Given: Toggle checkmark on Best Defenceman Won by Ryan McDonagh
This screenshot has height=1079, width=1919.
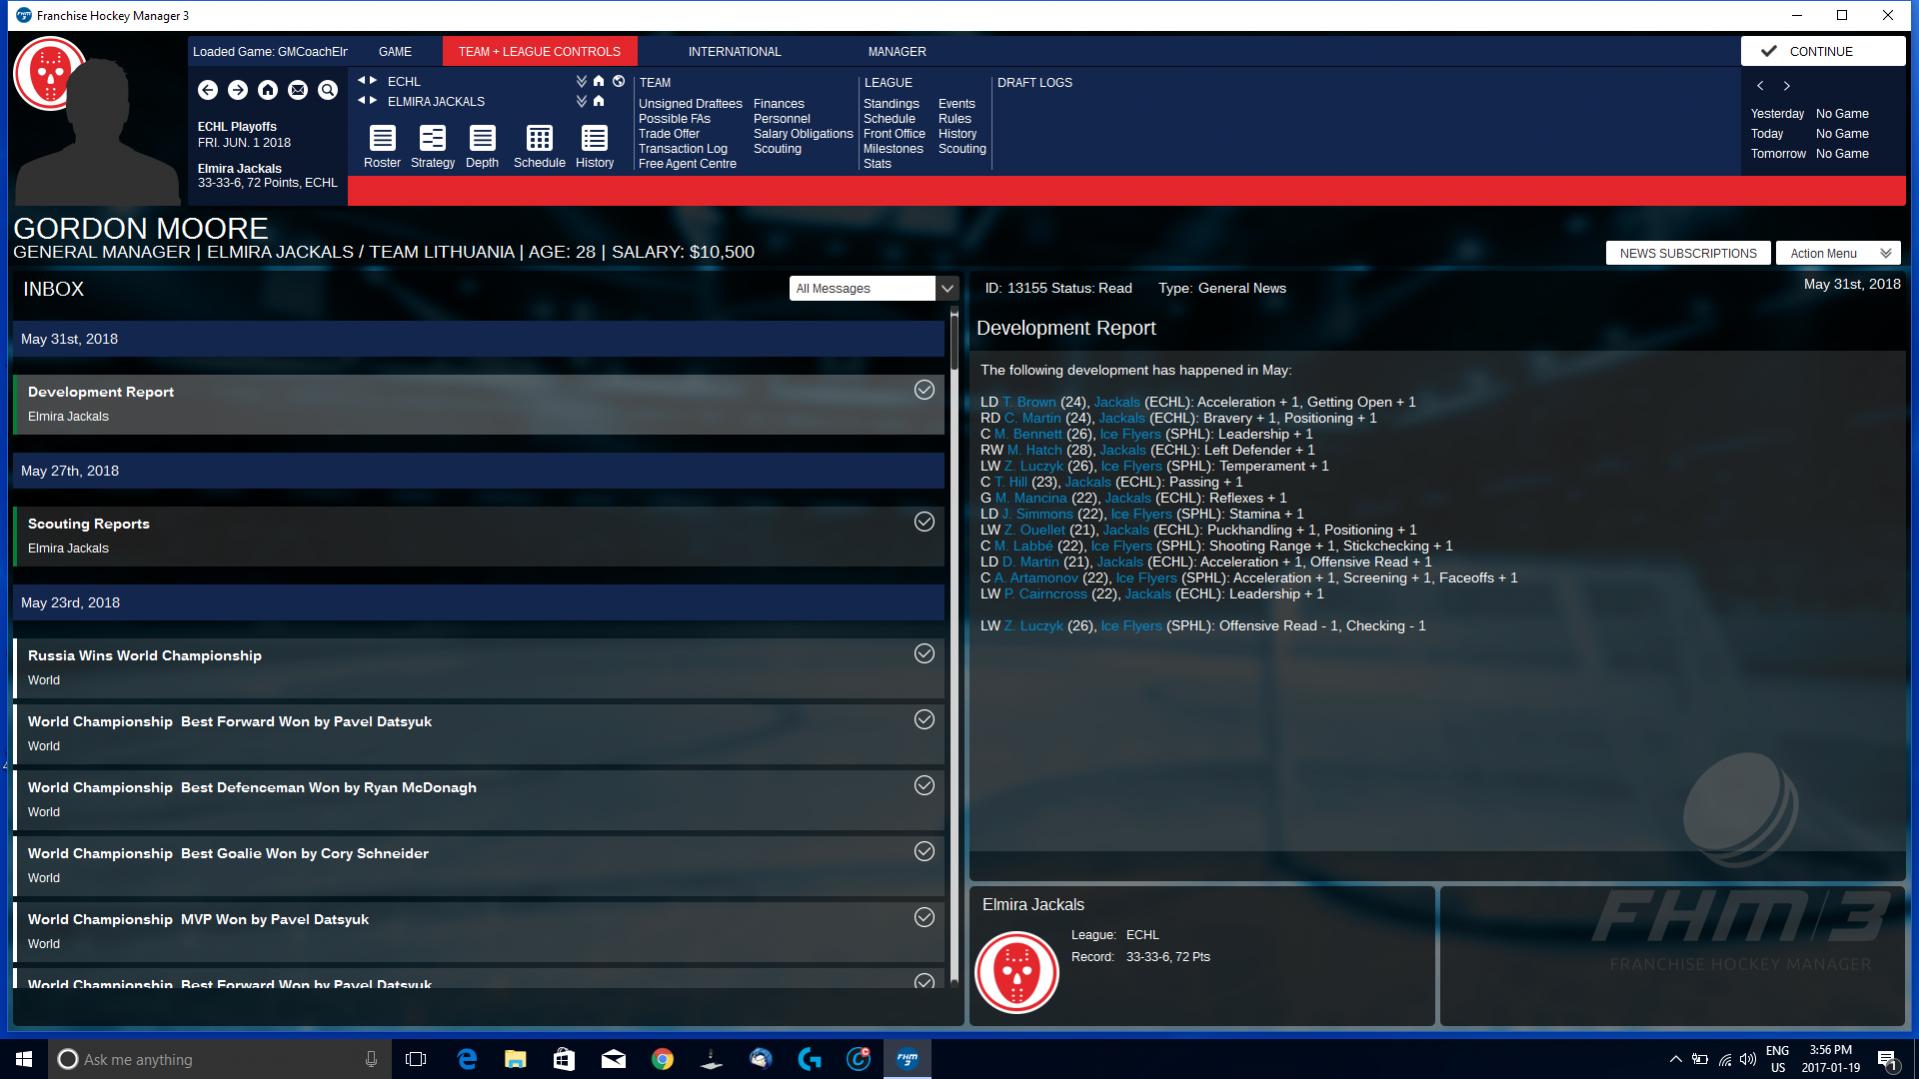Looking at the screenshot, I should point(924,786).
